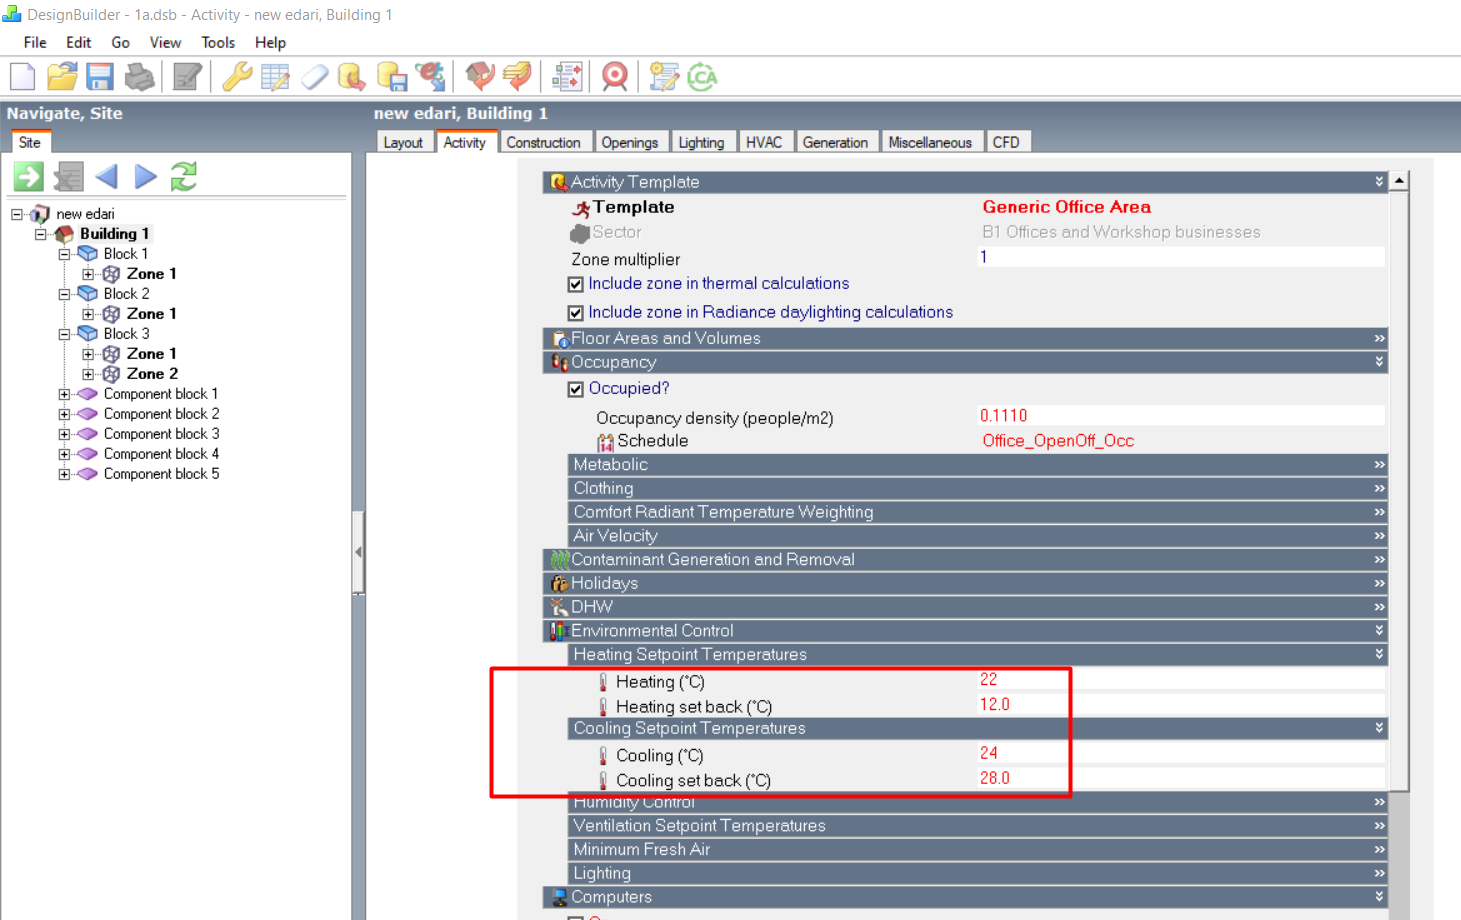Click the yellow database with save disk icon
Image resolution: width=1461 pixels, height=920 pixels.
(x=391, y=77)
